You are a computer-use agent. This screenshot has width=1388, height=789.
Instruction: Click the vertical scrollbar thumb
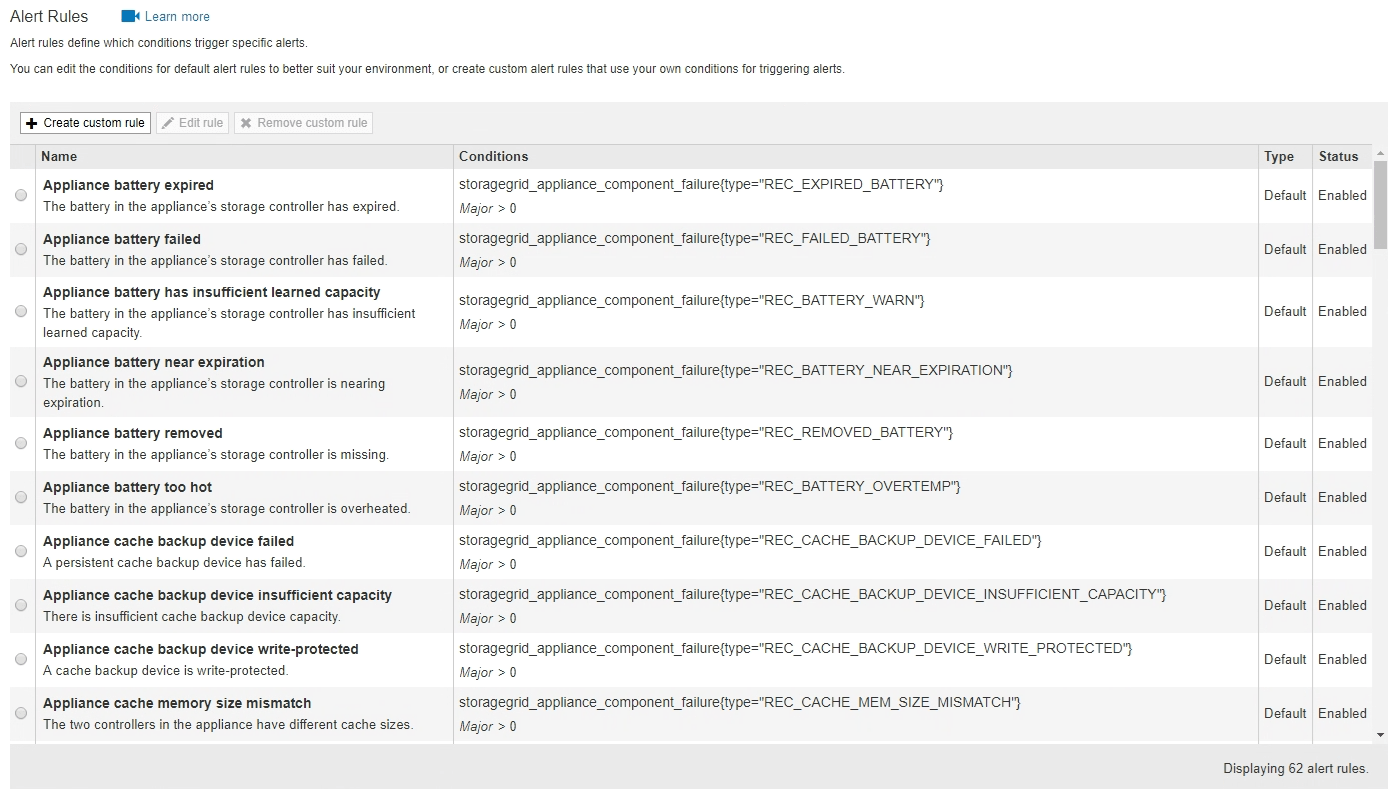[x=1380, y=204]
